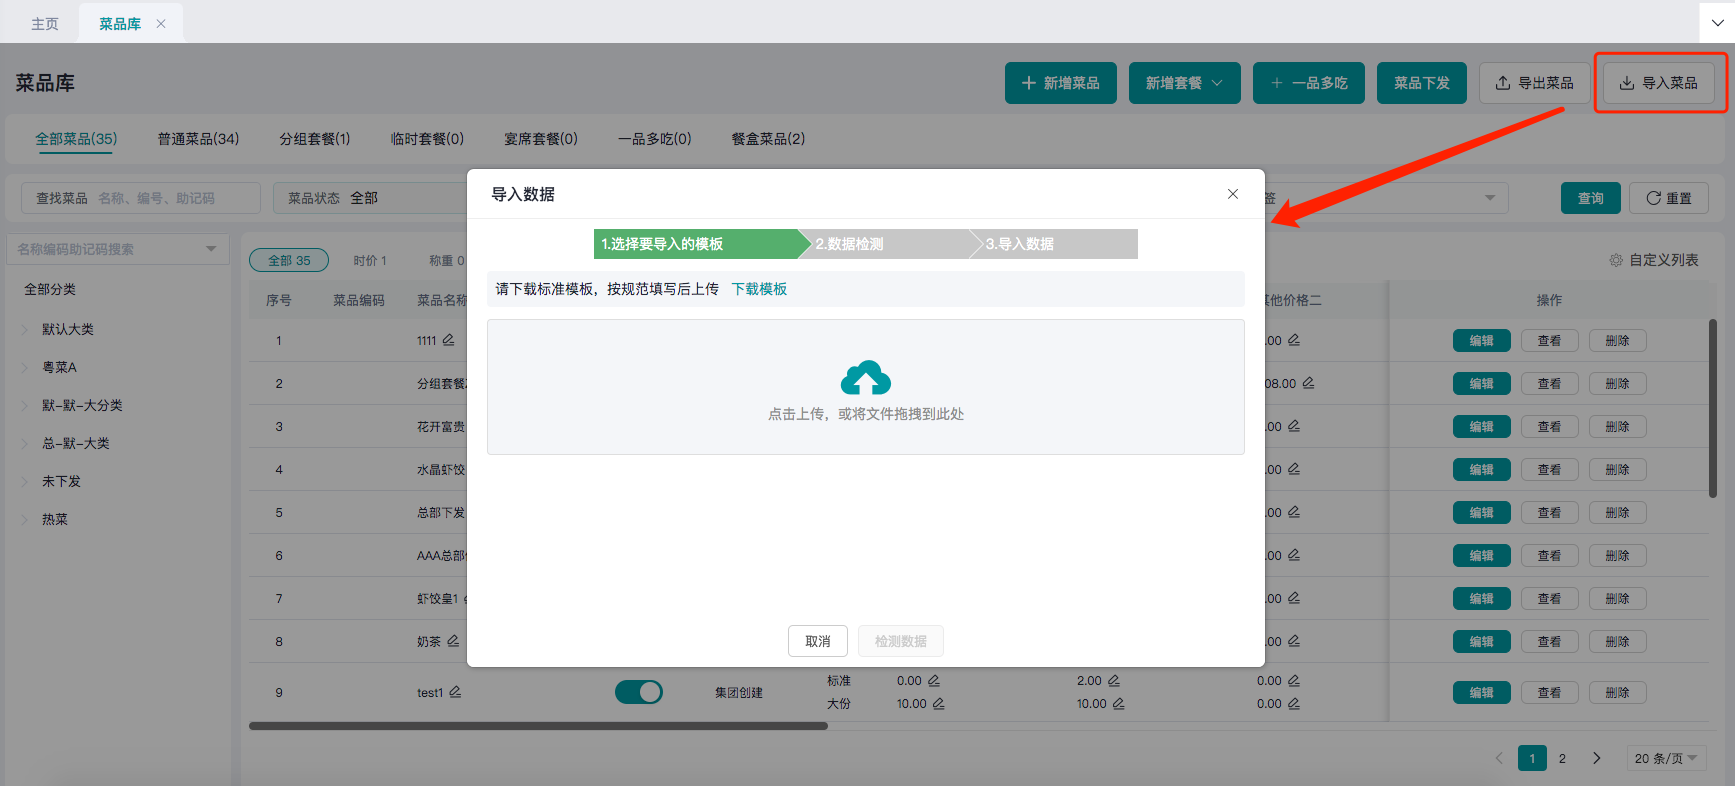Click the 重置 button

(x=1669, y=198)
